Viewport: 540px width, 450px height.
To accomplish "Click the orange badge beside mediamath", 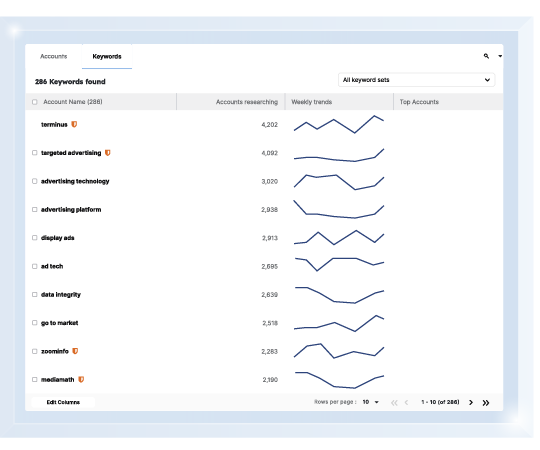I will [81, 379].
